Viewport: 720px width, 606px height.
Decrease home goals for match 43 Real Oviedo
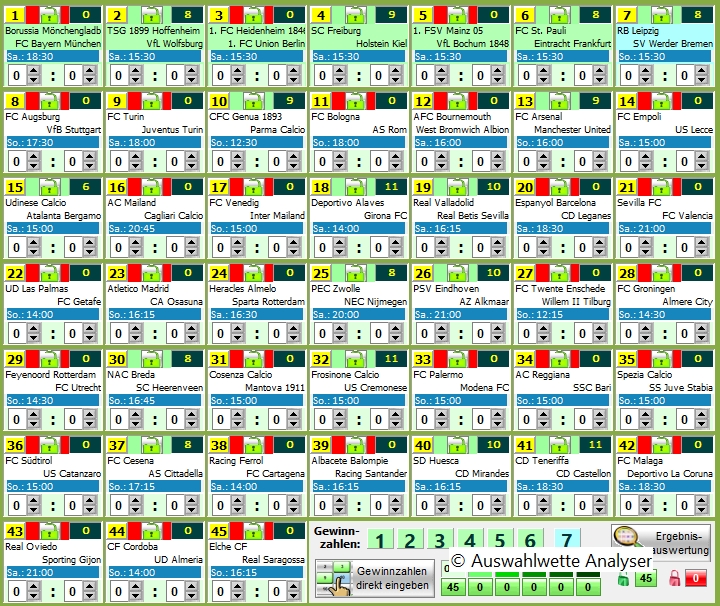(34, 596)
